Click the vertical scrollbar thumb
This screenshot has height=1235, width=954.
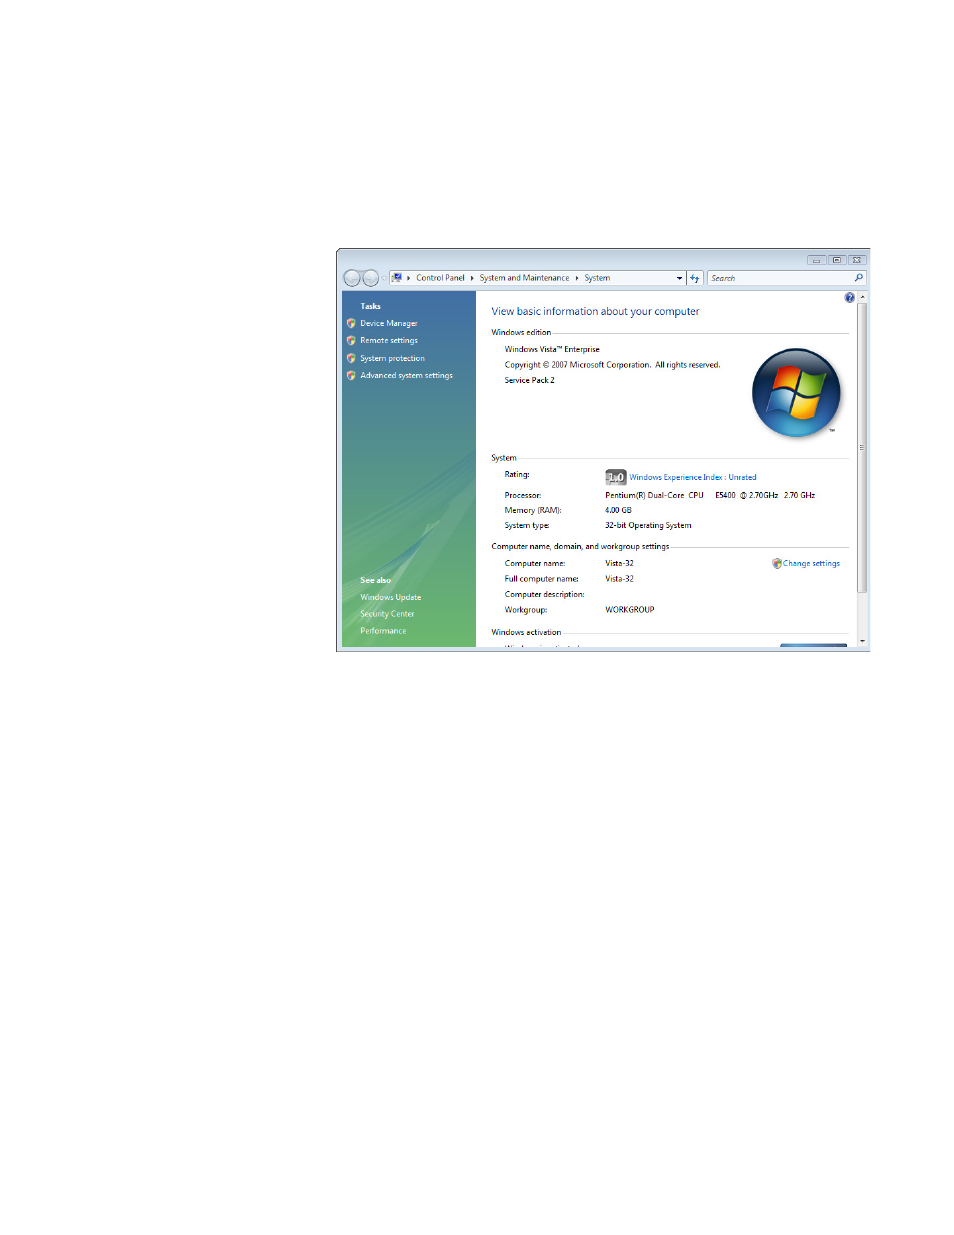pyautogui.click(x=862, y=448)
